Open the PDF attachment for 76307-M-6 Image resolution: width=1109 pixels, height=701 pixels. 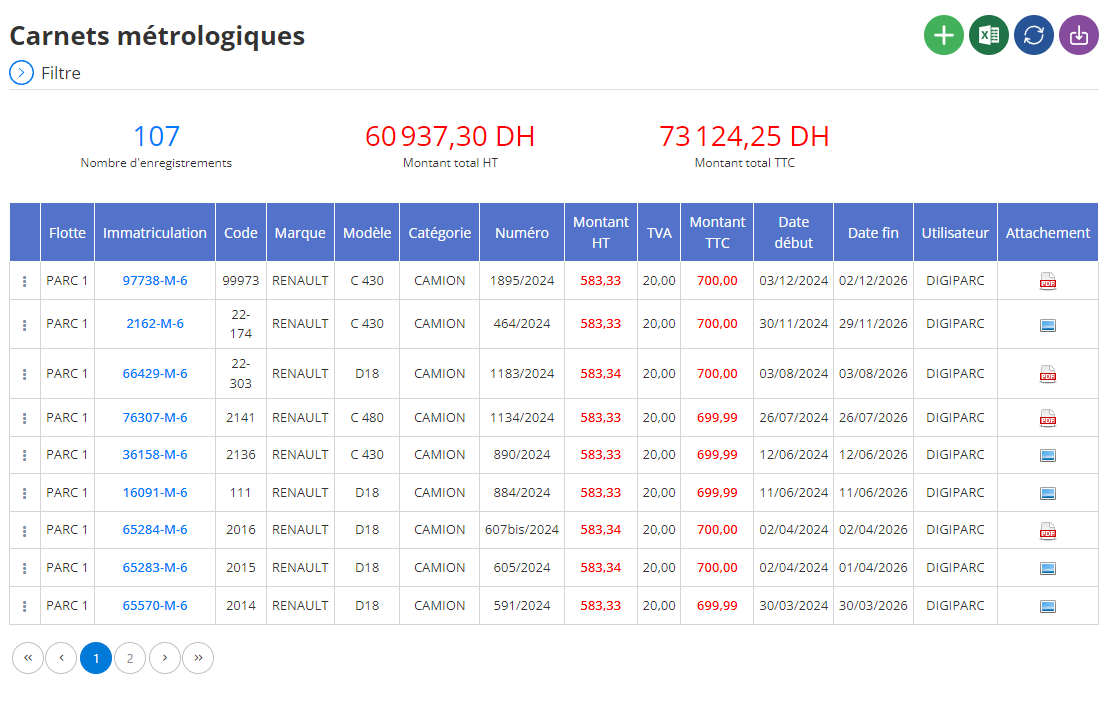click(1047, 418)
